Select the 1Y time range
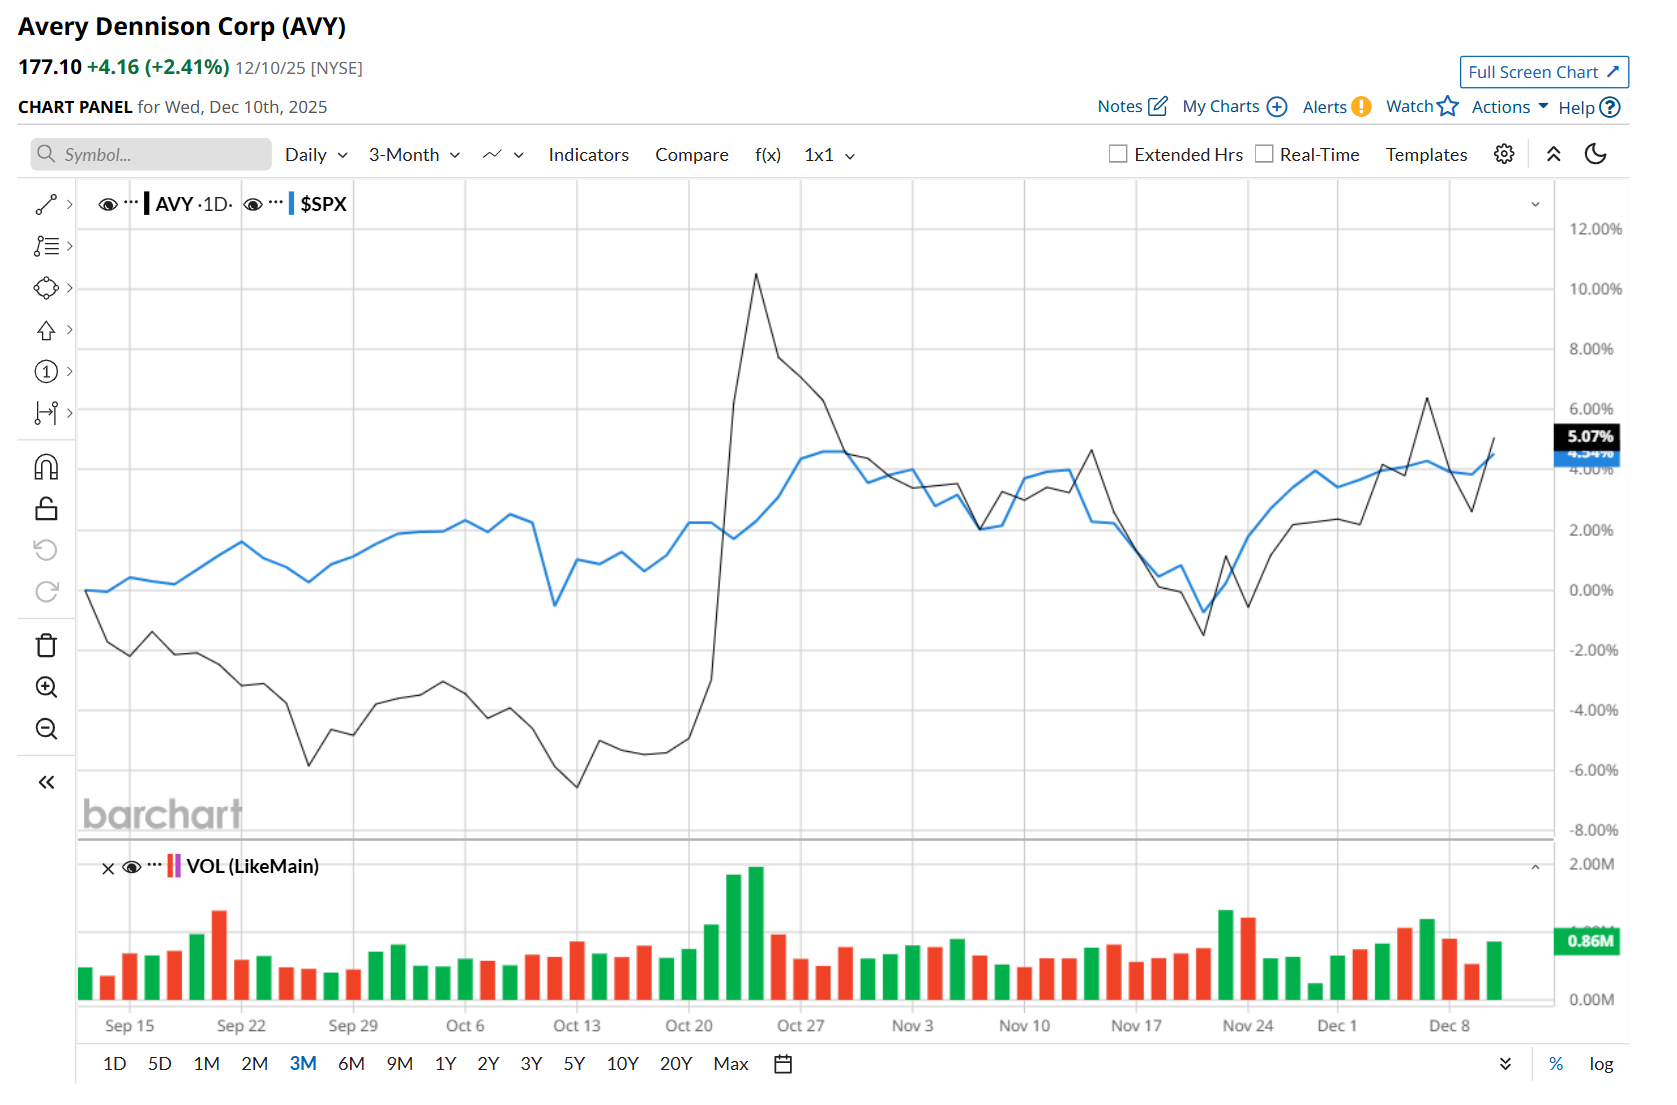Screen dimensions: 1677x1105 (446, 1064)
